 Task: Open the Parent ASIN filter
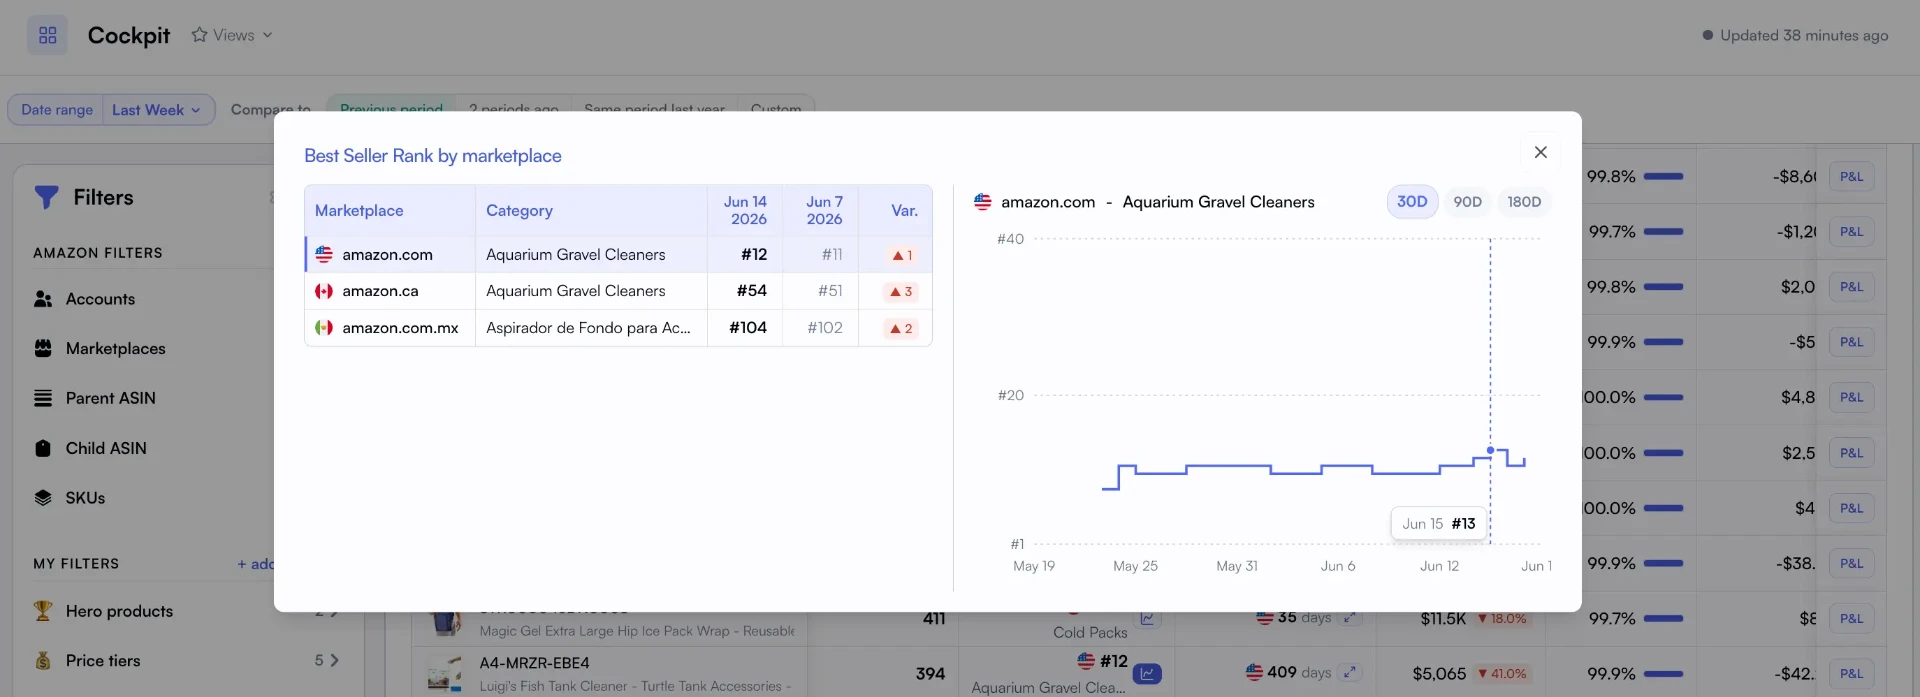tap(110, 398)
